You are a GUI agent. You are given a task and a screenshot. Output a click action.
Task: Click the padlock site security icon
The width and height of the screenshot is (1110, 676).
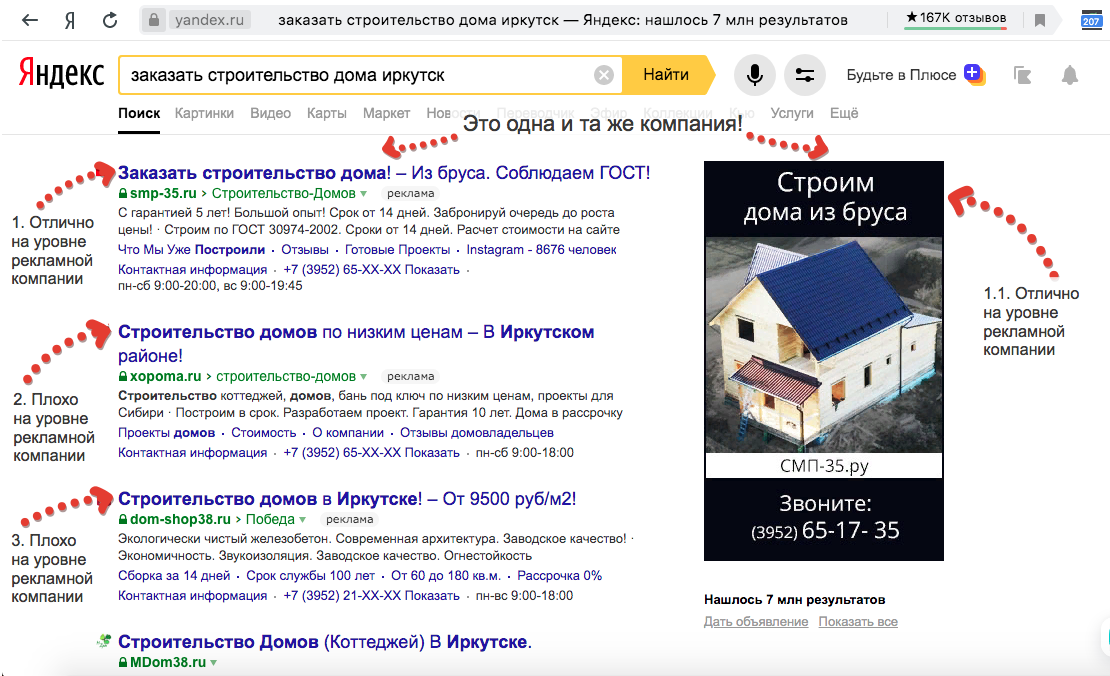[x=154, y=20]
